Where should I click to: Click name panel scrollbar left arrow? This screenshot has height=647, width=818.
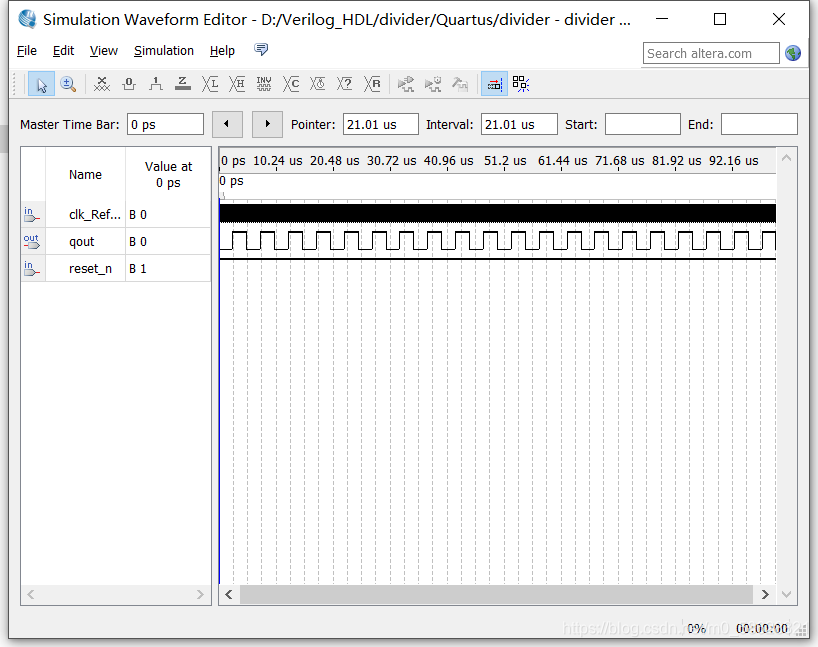(31, 594)
